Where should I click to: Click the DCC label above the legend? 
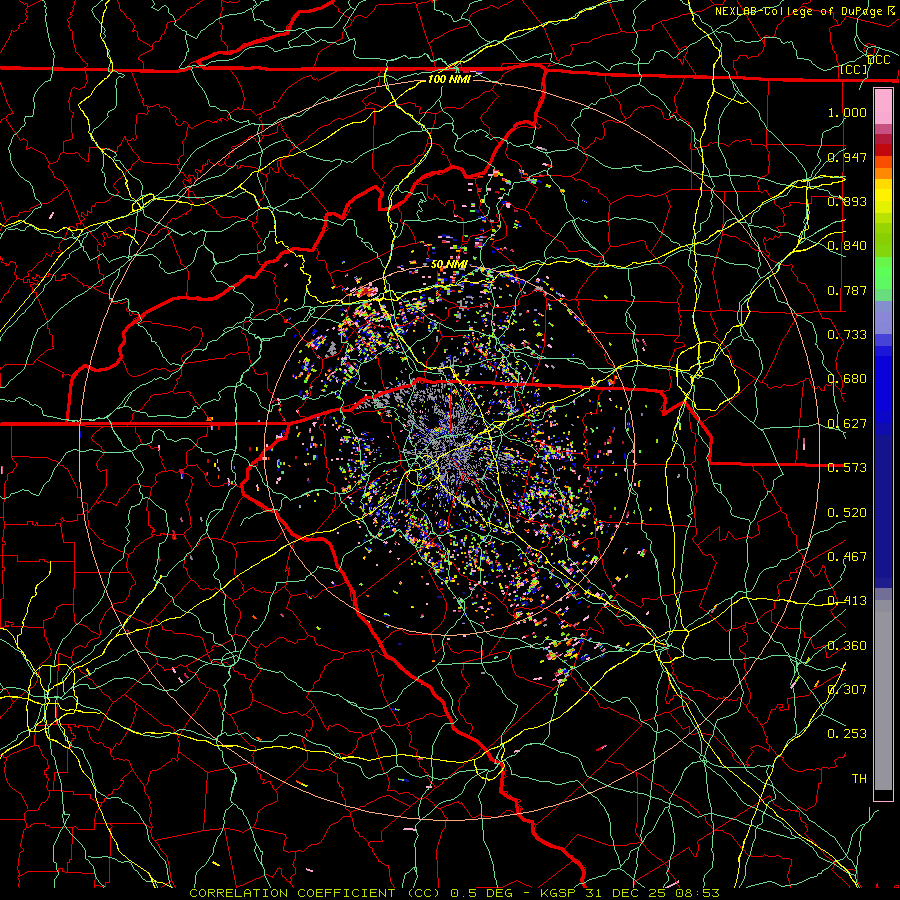[879, 60]
